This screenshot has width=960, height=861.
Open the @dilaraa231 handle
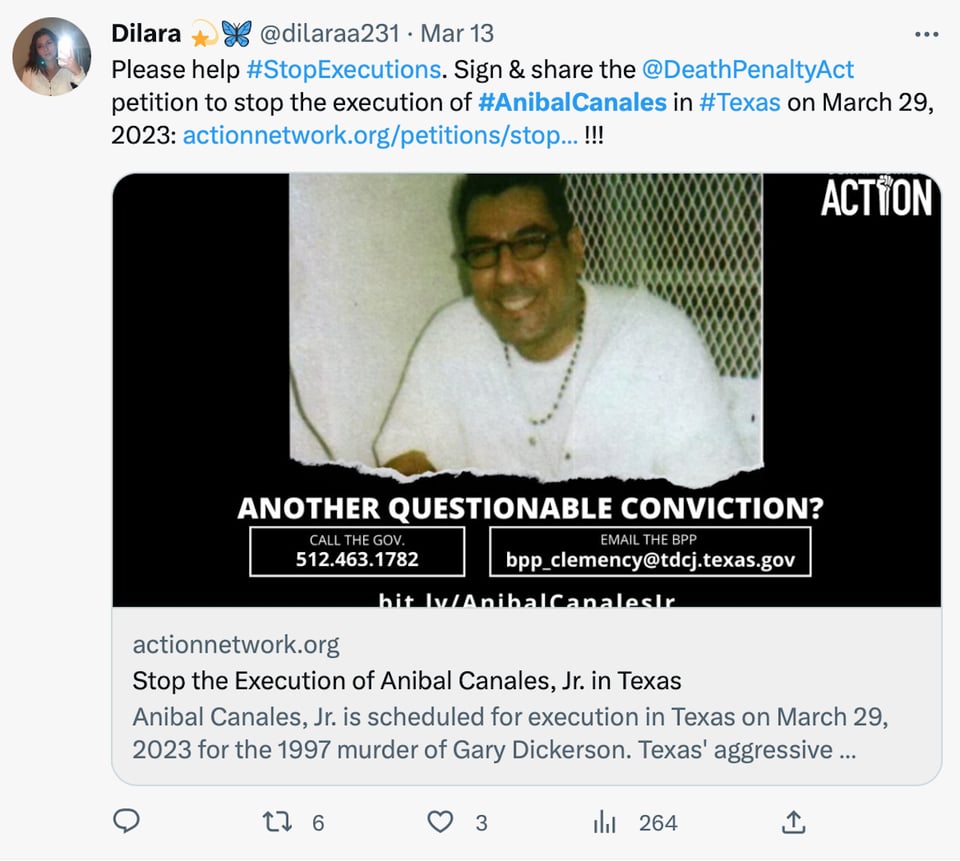(x=329, y=33)
